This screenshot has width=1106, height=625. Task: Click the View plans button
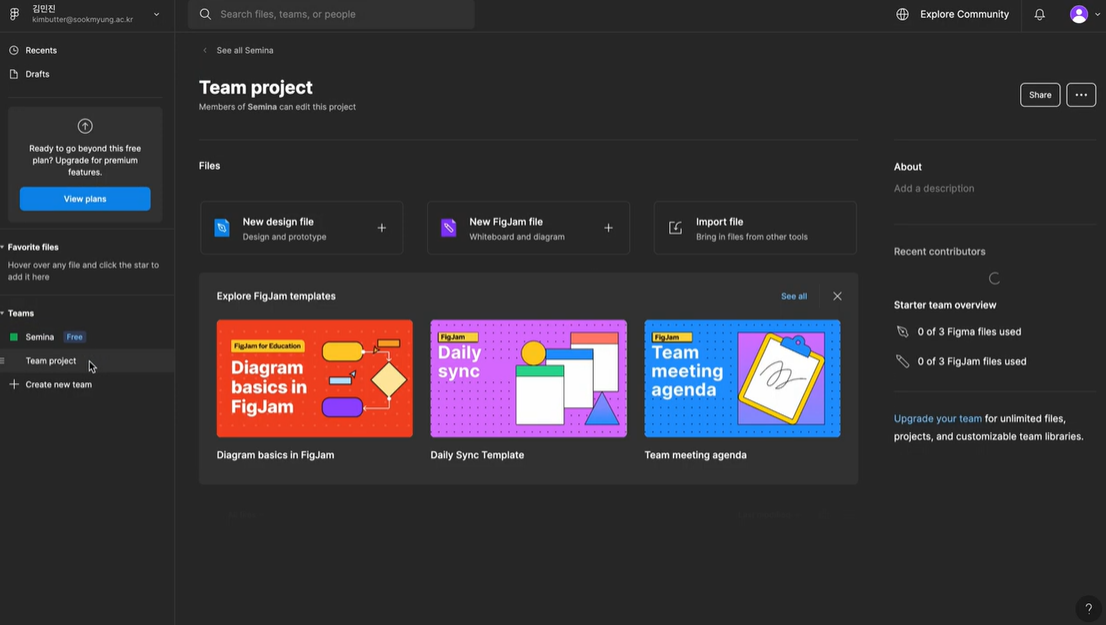tap(85, 199)
